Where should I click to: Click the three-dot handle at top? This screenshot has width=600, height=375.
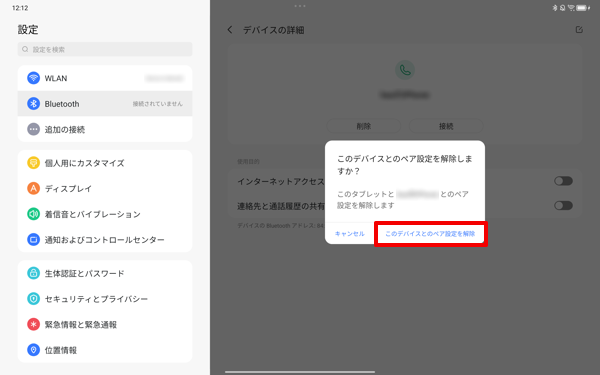[300, 6]
